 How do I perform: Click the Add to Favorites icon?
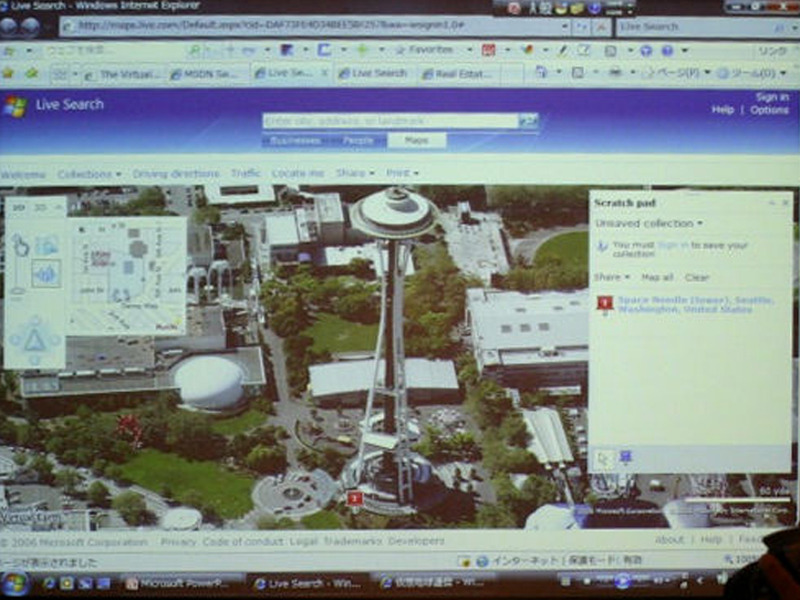(x=32, y=73)
